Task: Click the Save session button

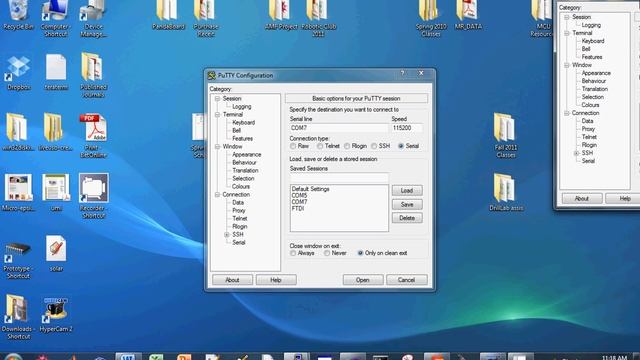Action: (407, 204)
